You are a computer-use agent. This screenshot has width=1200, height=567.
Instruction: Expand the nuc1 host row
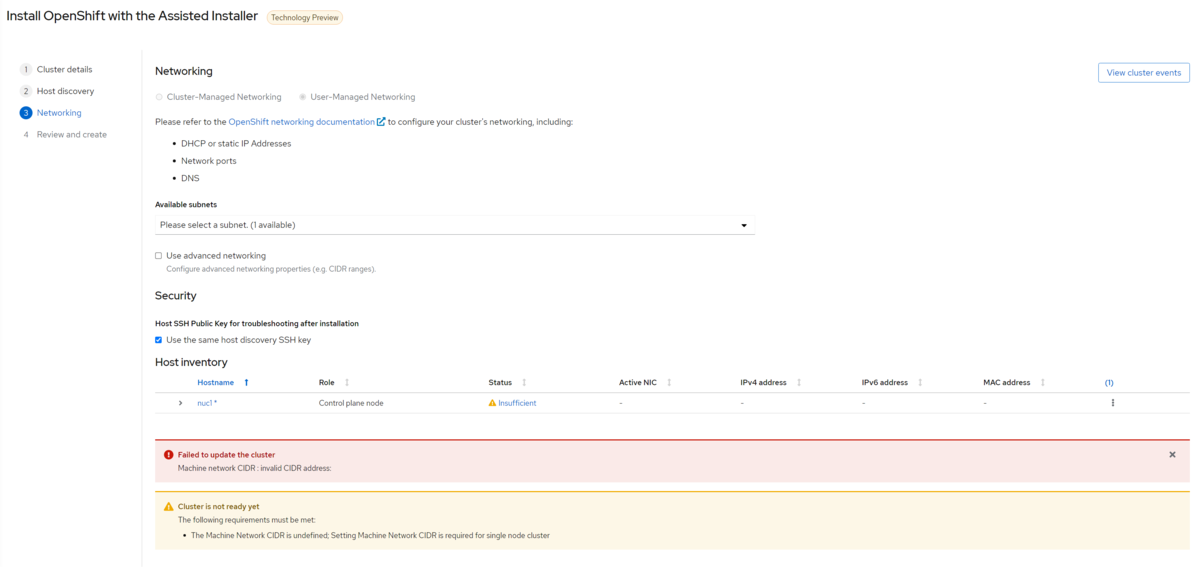coord(180,403)
